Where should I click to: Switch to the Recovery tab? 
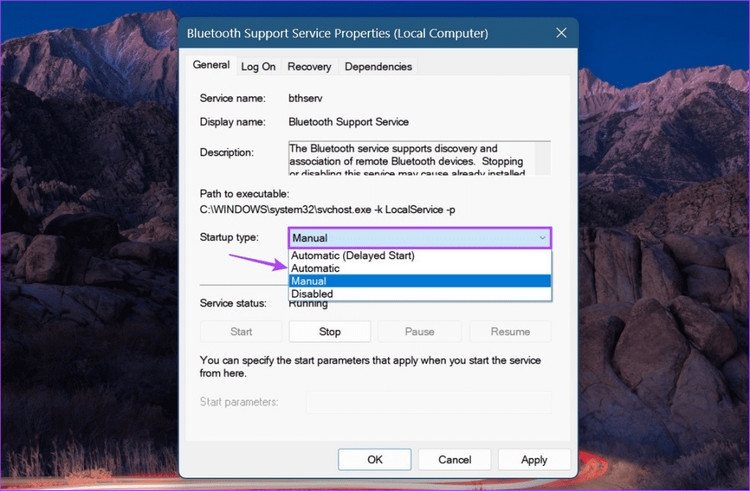click(x=309, y=67)
